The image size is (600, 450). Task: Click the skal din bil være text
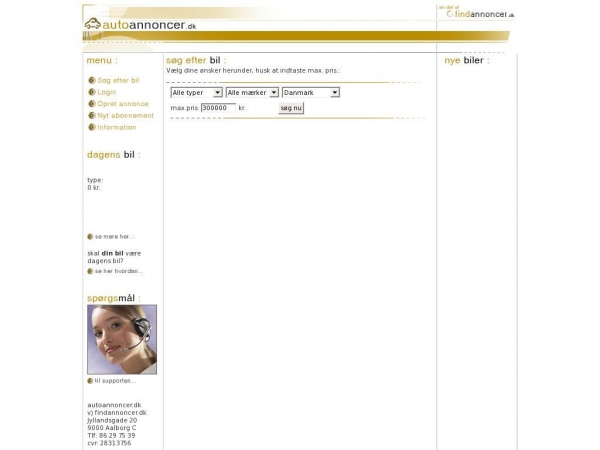tap(114, 254)
